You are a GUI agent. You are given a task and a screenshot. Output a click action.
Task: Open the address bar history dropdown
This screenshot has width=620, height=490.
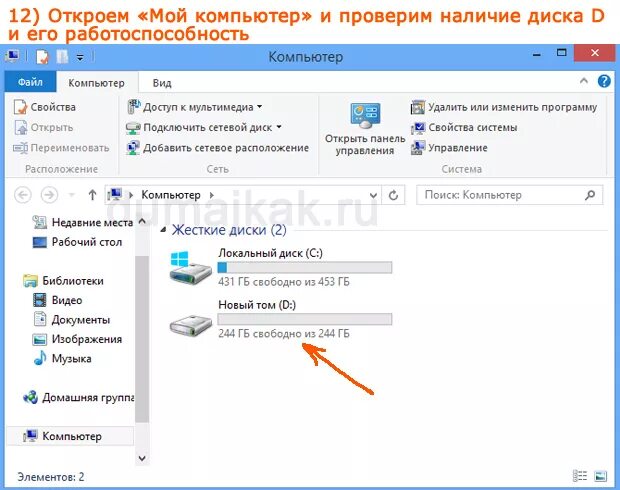372,195
